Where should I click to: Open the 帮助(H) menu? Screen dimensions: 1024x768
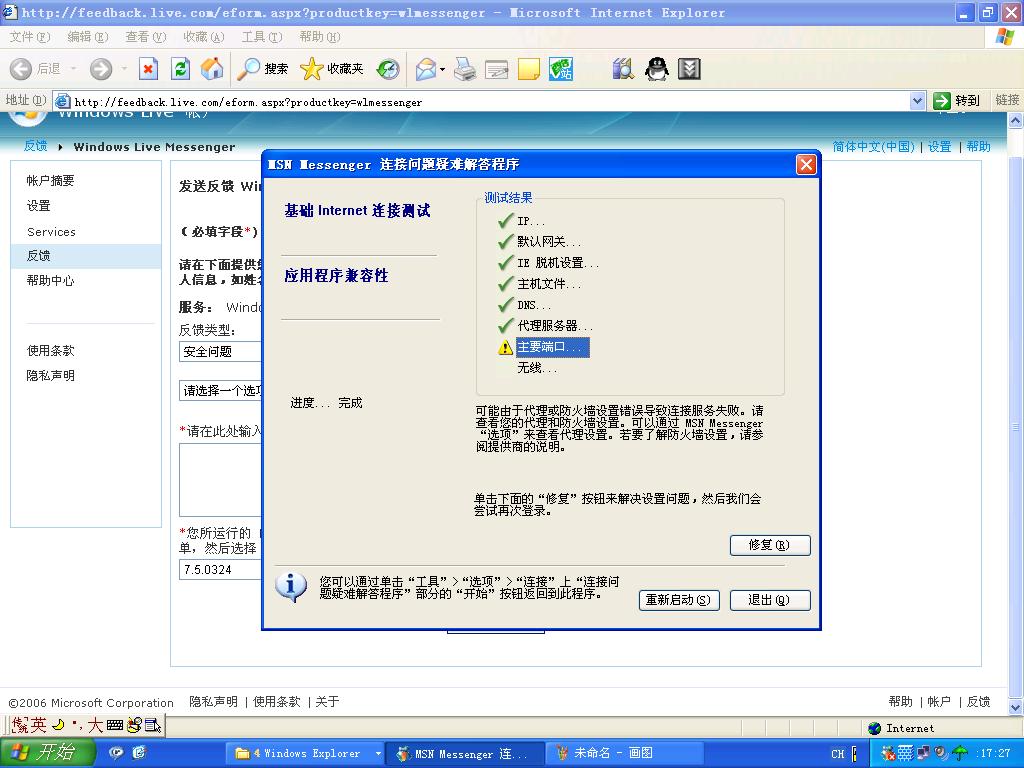(x=320, y=37)
